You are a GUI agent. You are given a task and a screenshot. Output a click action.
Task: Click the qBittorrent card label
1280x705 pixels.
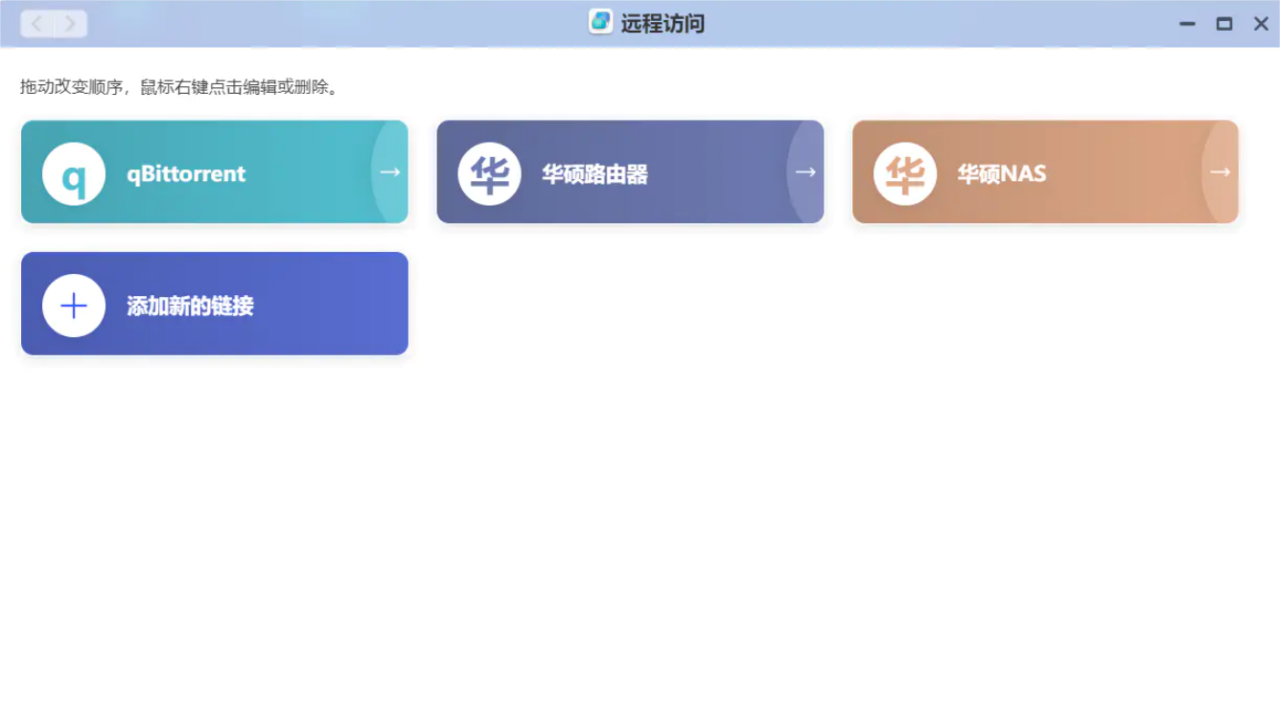(x=186, y=174)
